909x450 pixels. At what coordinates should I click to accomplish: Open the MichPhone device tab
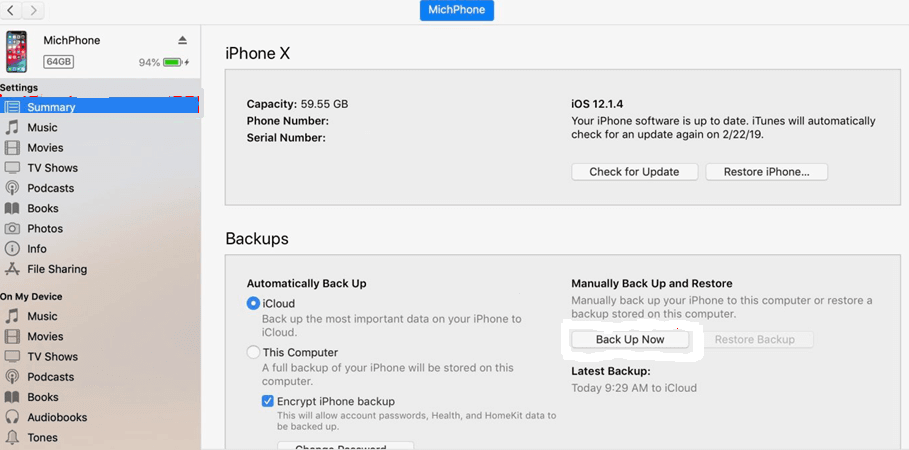457,10
